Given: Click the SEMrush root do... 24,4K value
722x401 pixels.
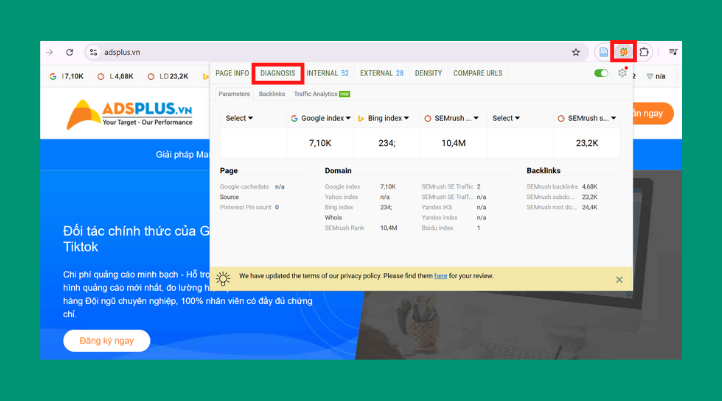Looking at the screenshot, I should pyautogui.click(x=590, y=208).
